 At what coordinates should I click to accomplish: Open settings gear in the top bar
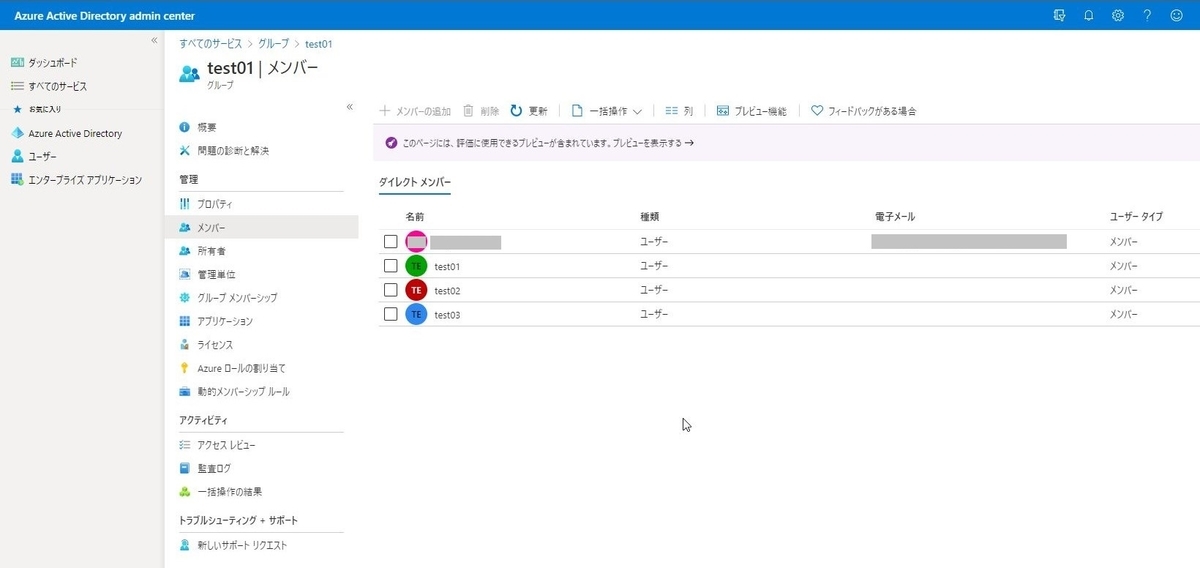[x=1118, y=15]
